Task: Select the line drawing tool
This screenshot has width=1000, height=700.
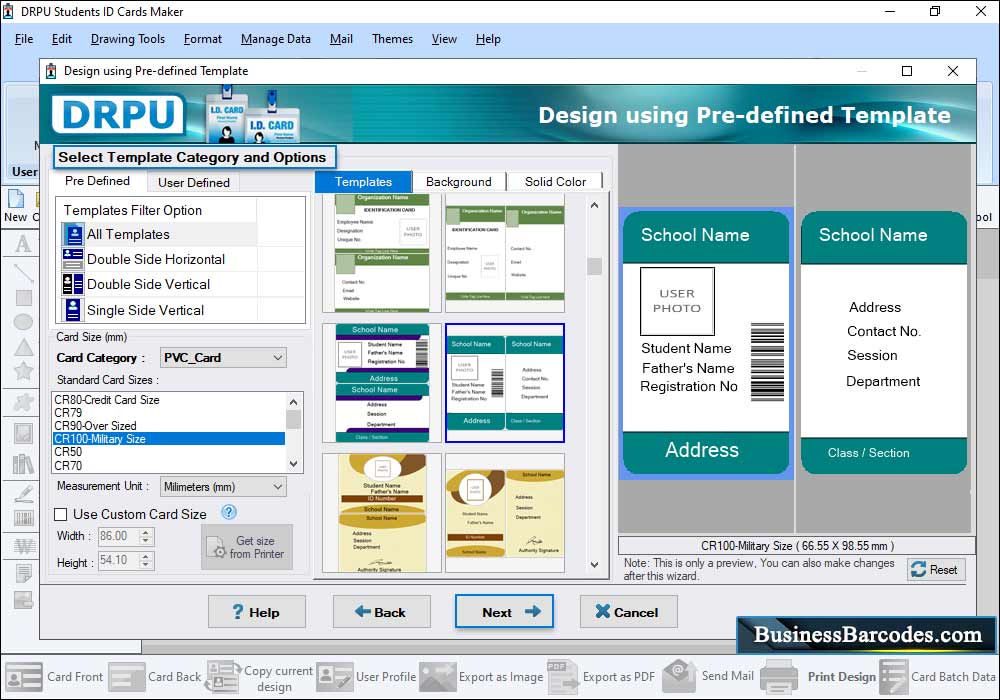Action: (24, 272)
